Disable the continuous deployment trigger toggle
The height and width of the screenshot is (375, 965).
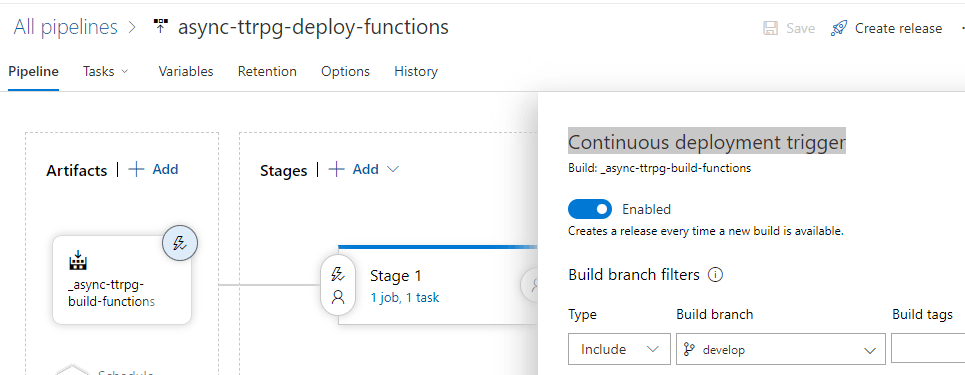click(x=590, y=209)
